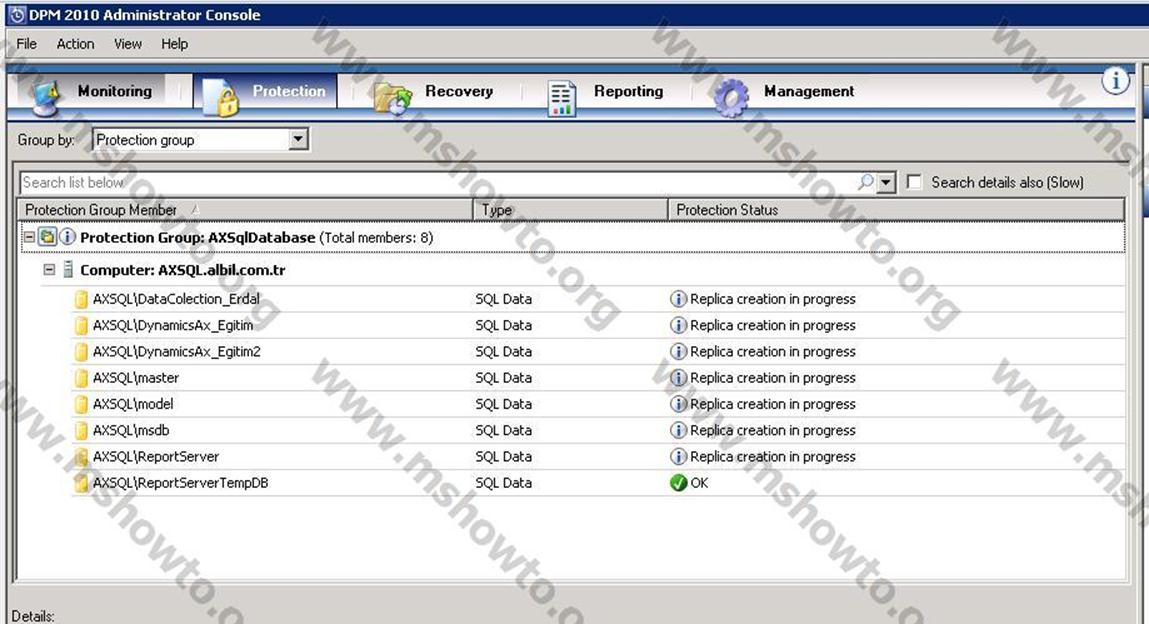The width and height of the screenshot is (1149, 624).
Task: Open the information icon at top right
Action: click(1115, 81)
